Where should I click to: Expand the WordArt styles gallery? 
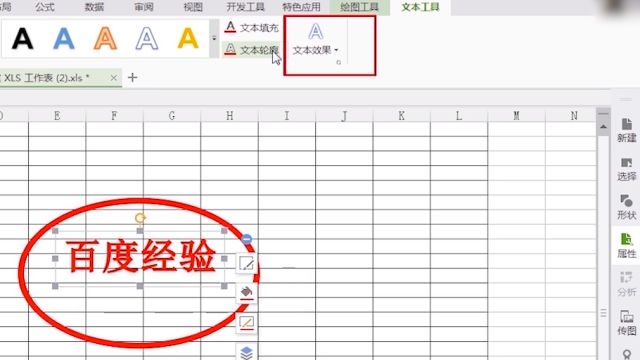coord(214,39)
